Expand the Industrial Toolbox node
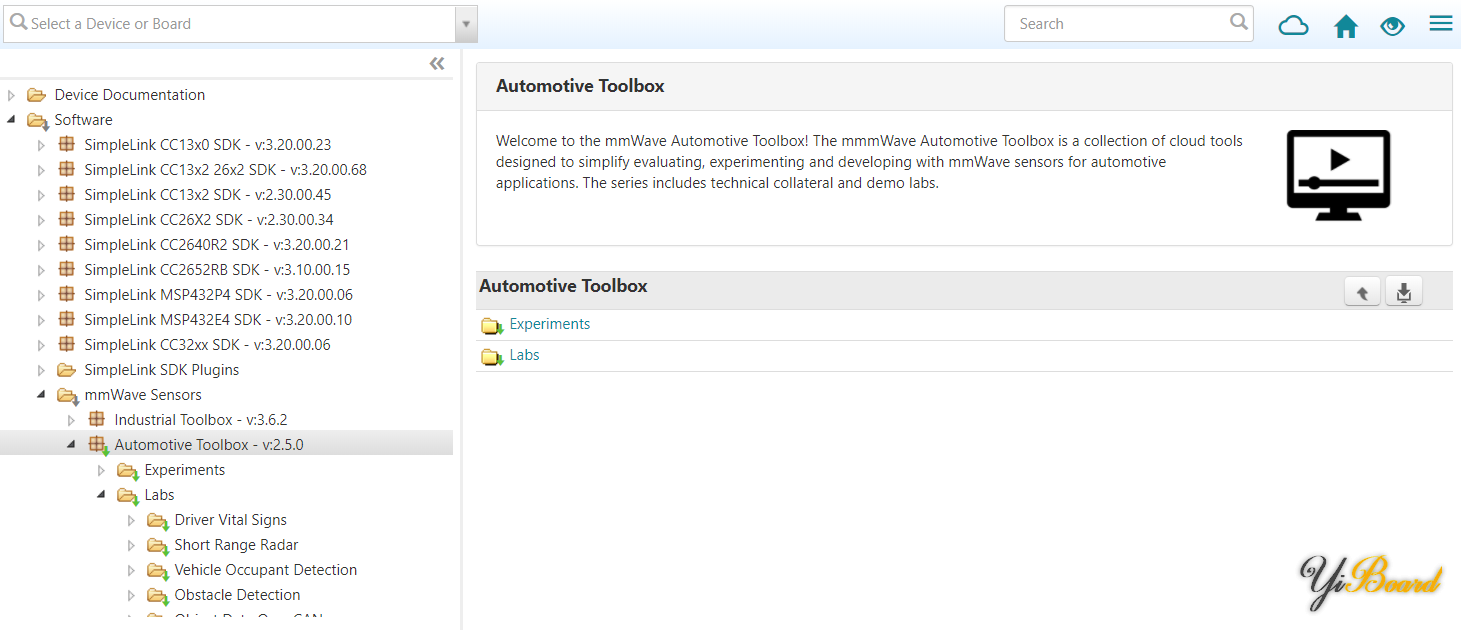This screenshot has width=1461, height=632. coord(71,420)
